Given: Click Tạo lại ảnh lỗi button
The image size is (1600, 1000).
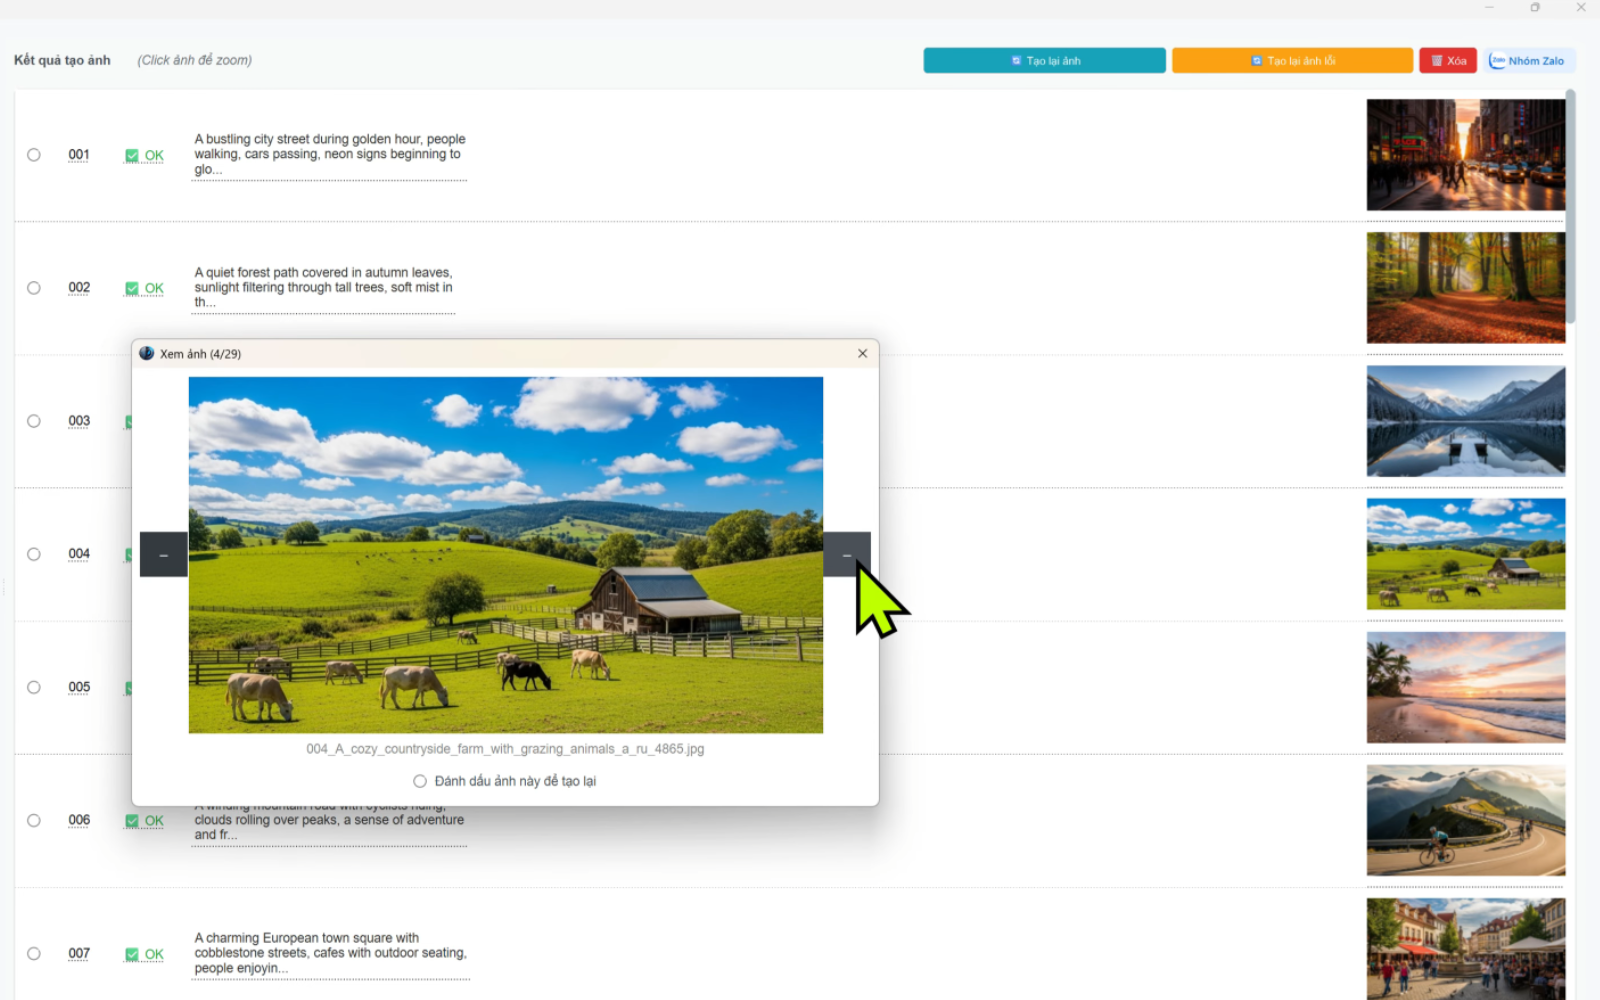Looking at the screenshot, I should [x=1292, y=61].
